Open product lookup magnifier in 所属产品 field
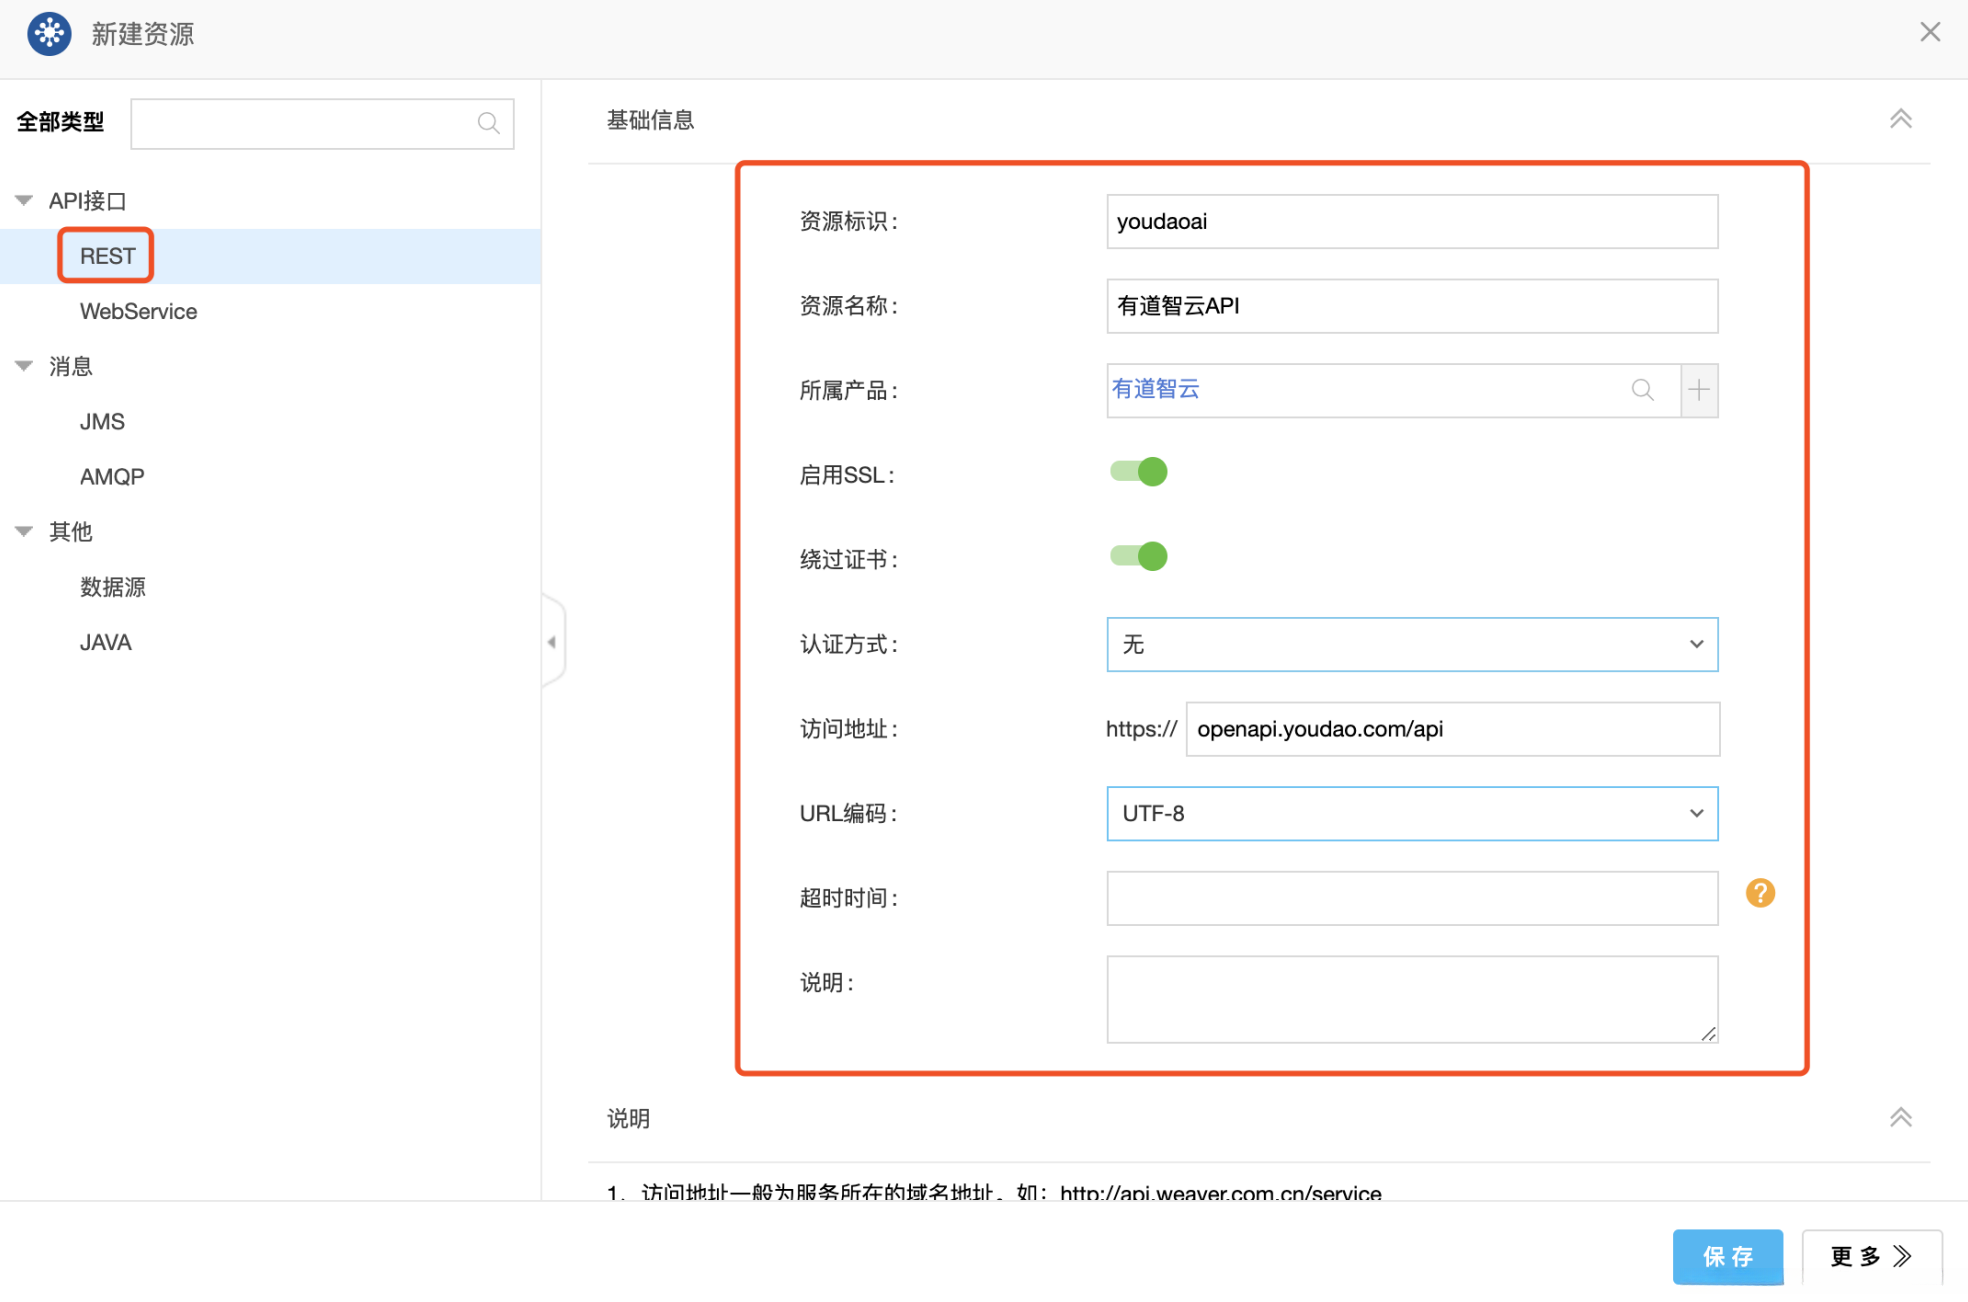 (1643, 390)
